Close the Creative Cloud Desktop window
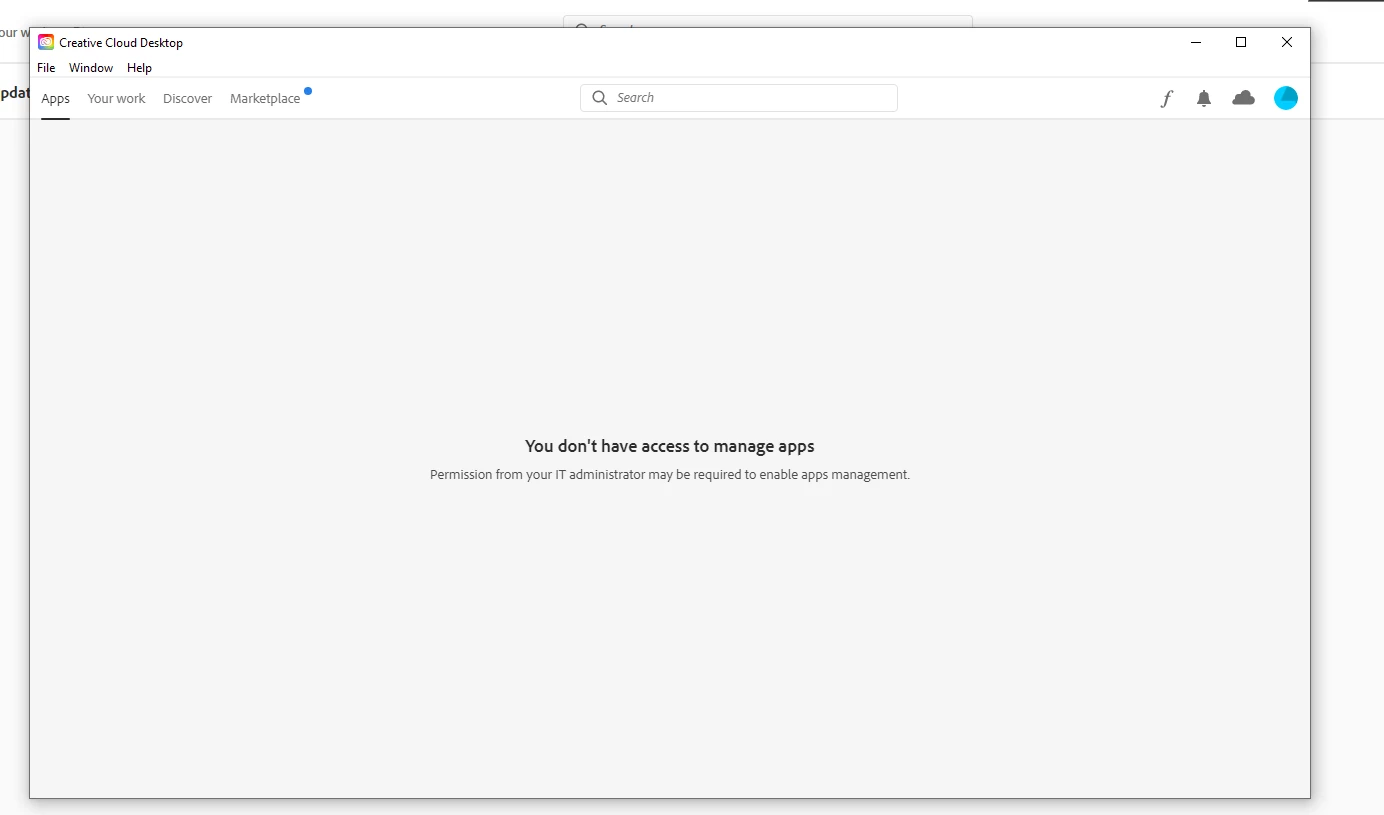Viewport: 1384px width, 815px height. 1287,42
